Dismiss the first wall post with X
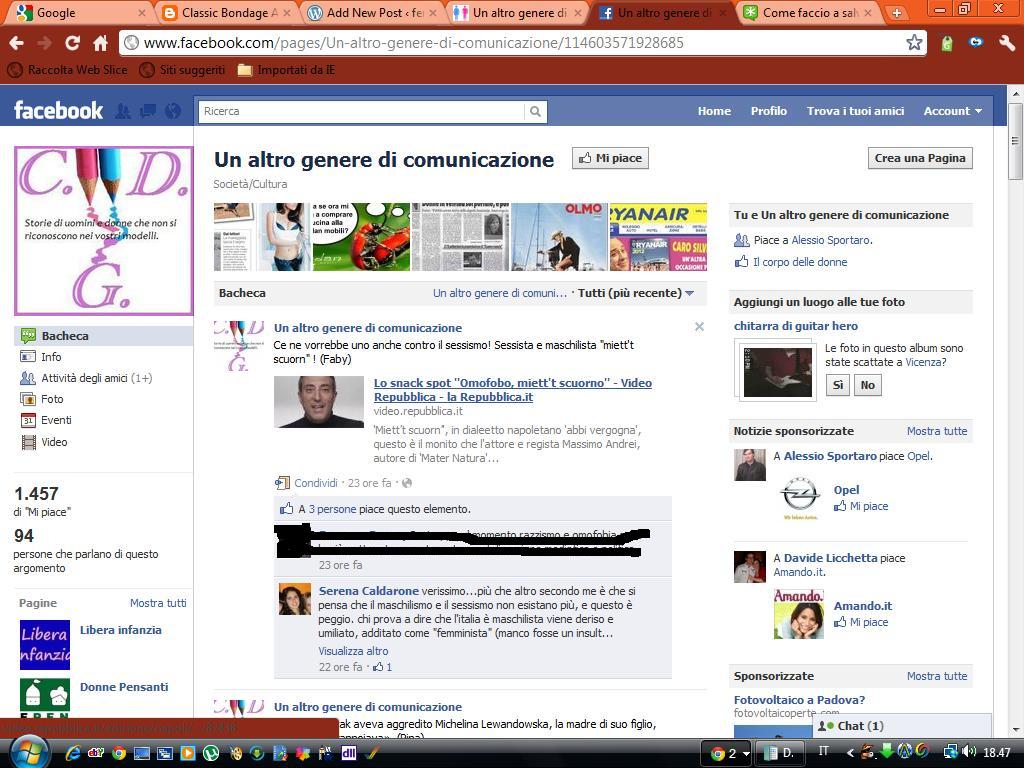The image size is (1024, 768). coord(699,327)
